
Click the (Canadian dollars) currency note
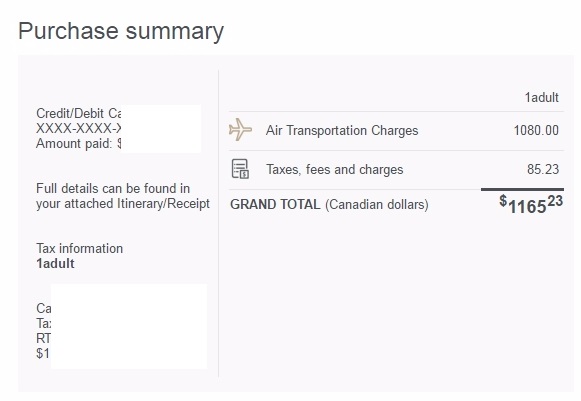coord(377,205)
